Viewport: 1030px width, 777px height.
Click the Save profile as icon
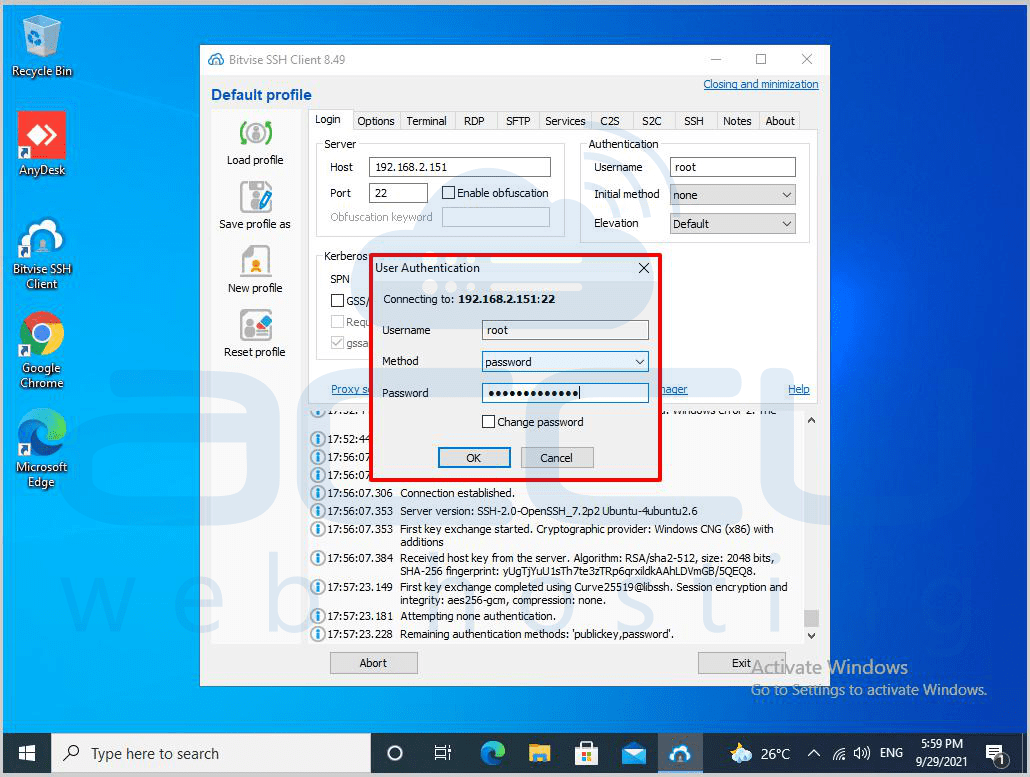[256, 196]
